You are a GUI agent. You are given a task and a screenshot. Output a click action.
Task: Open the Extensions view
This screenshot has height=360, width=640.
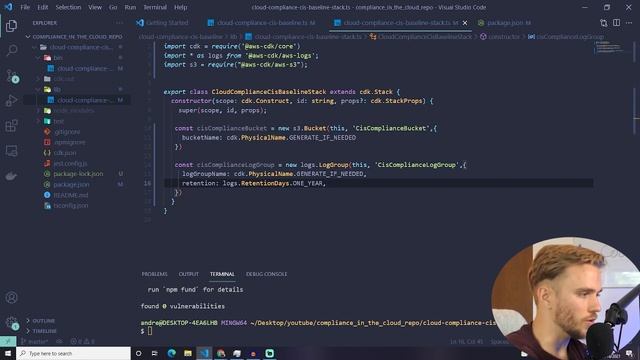click(11, 126)
